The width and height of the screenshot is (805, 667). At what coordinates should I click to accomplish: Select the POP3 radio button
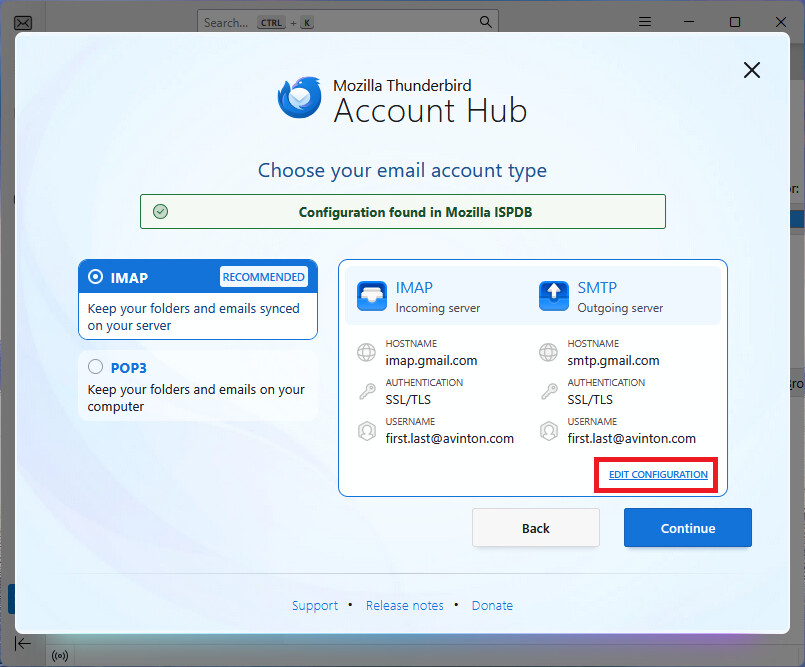(x=95, y=367)
